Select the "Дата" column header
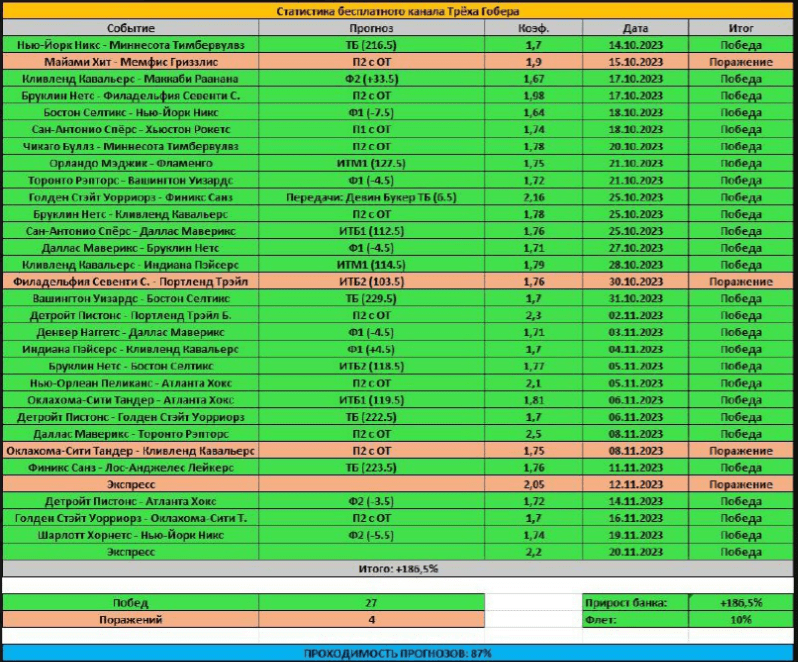The height and width of the screenshot is (662, 798). 635,29
